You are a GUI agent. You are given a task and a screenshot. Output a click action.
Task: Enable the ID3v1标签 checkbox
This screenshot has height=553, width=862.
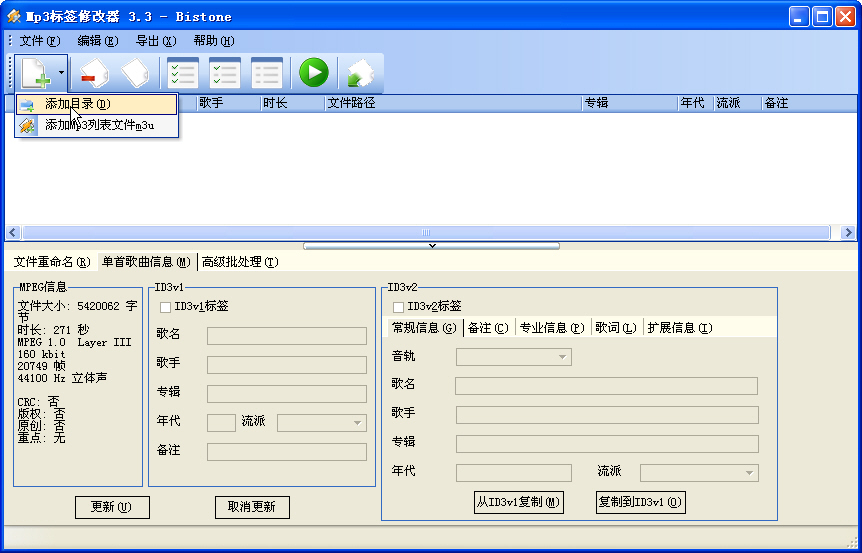[166, 307]
